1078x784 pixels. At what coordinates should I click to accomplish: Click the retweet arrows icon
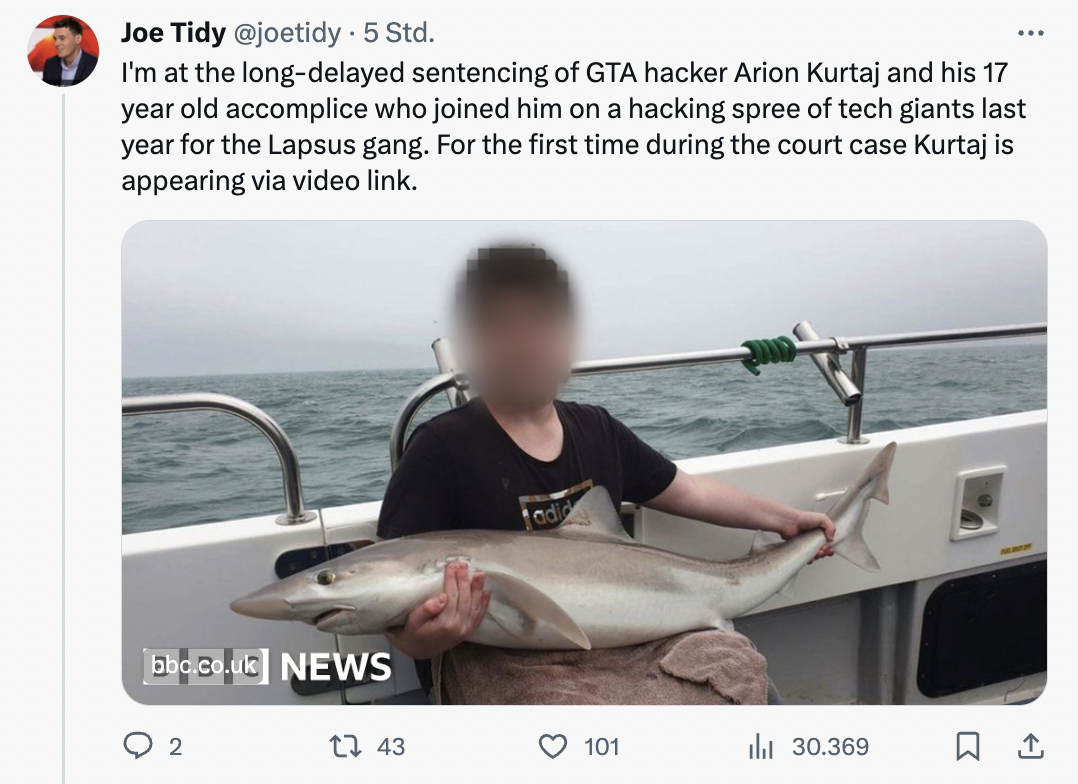point(345,745)
